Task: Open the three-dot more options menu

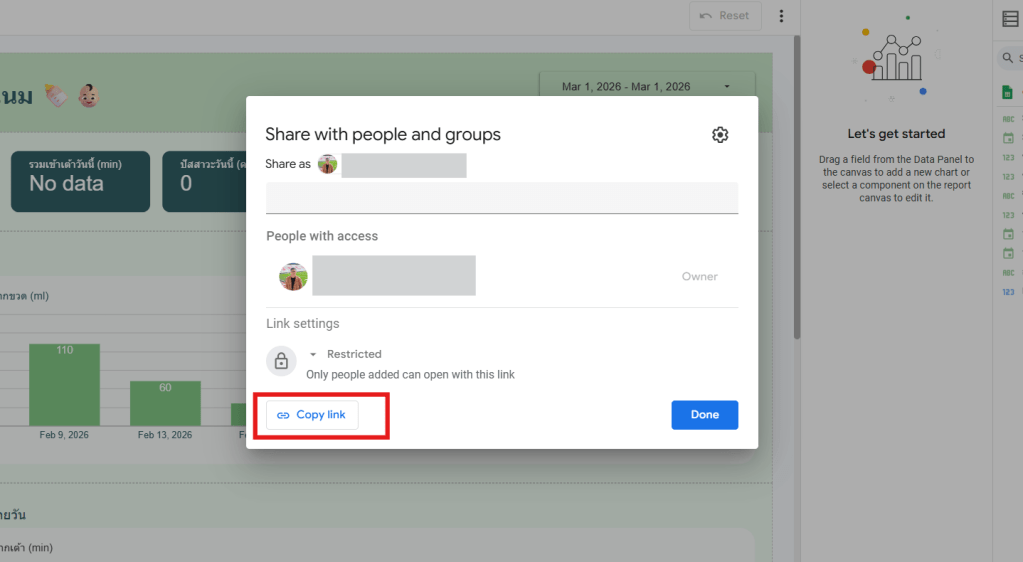Action: click(x=781, y=16)
